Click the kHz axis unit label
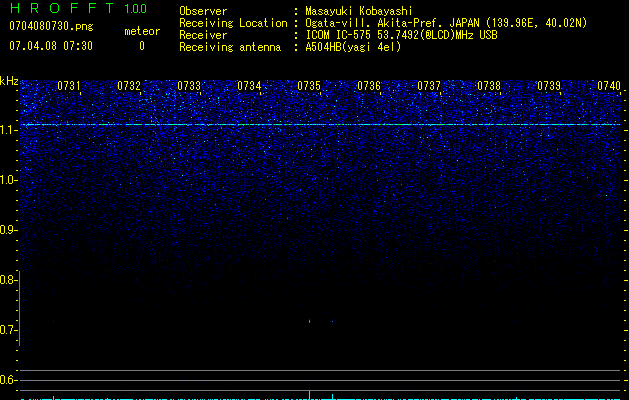The width and height of the screenshot is (629, 400). coord(9,82)
